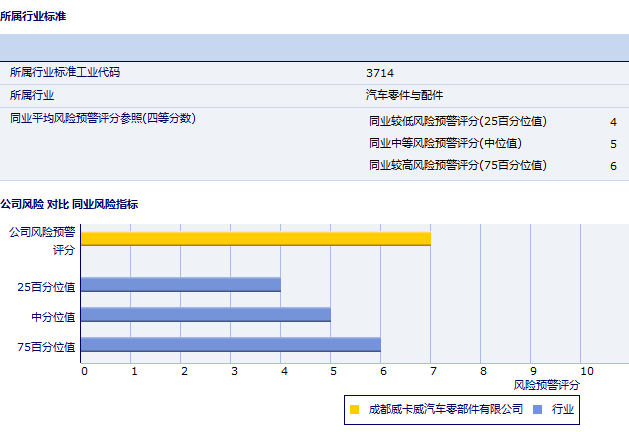Click the 同业中等风险预警评分(中位值) row
The width and height of the screenshot is (629, 432).
tap(445, 143)
